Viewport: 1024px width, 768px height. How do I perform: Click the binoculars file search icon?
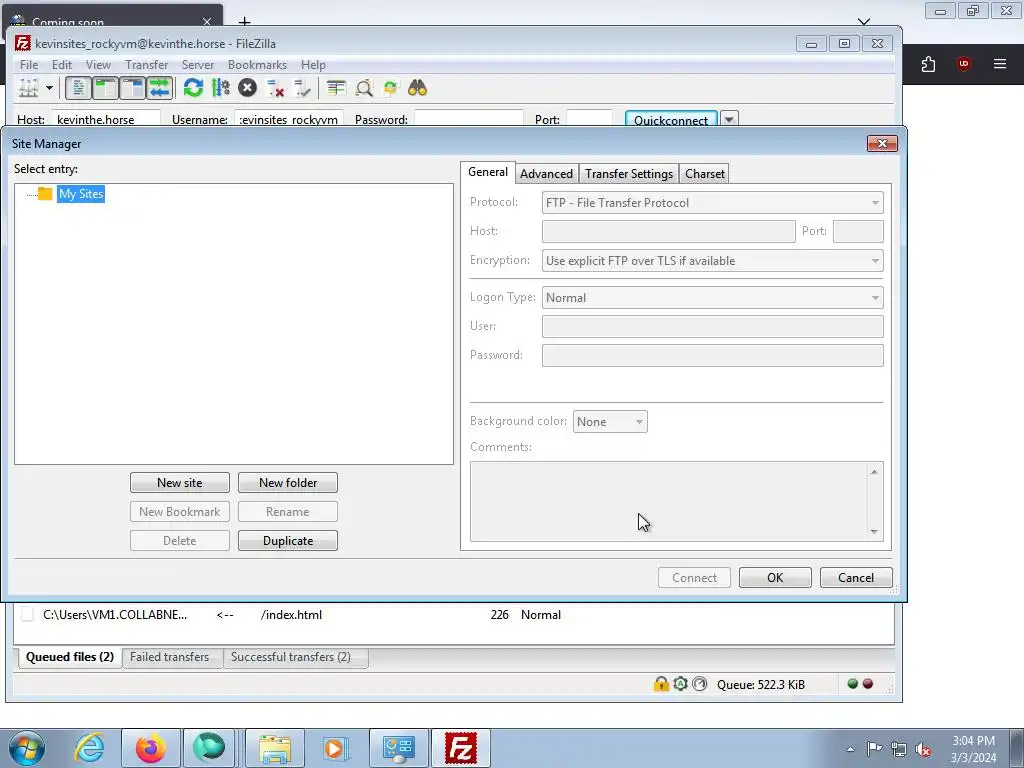417,88
